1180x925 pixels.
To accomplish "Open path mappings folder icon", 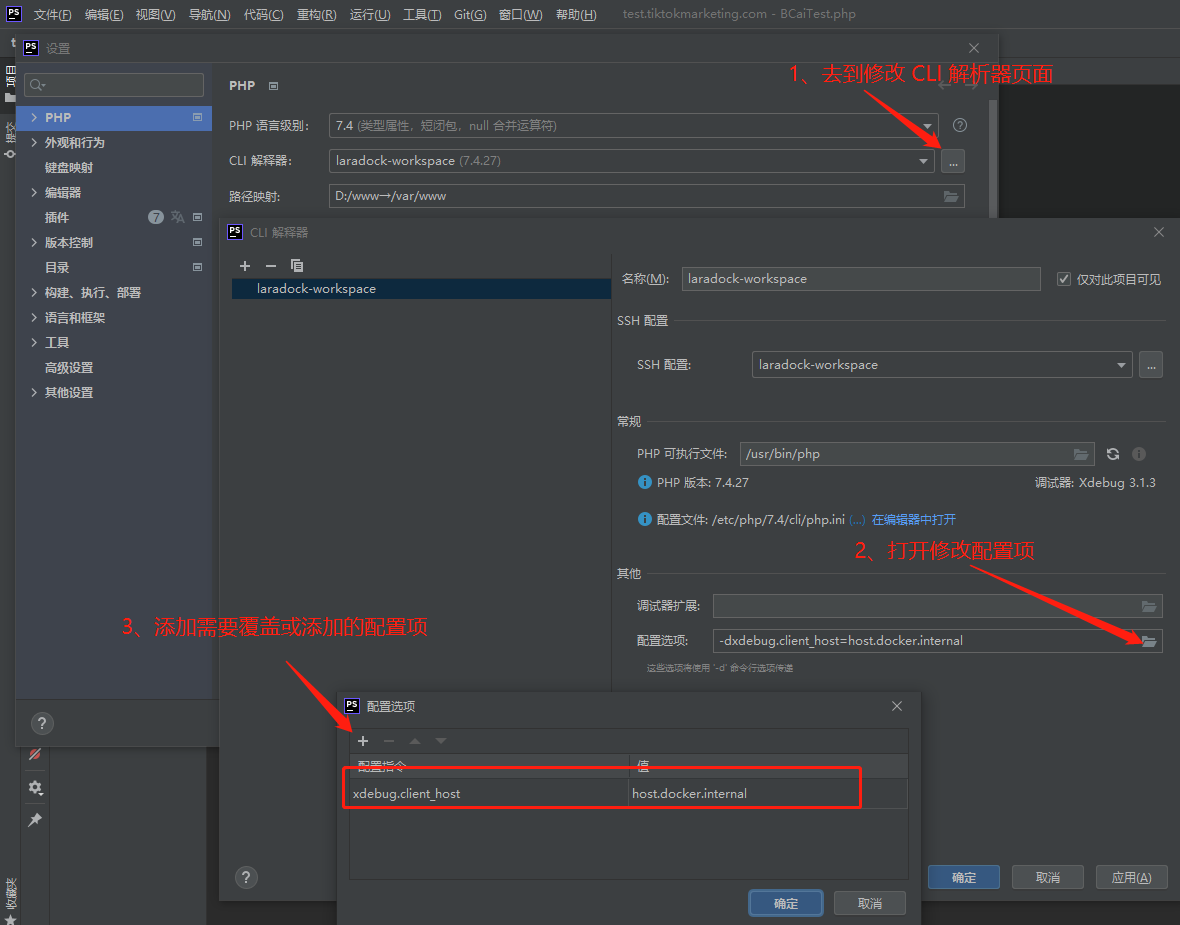I will (950, 196).
